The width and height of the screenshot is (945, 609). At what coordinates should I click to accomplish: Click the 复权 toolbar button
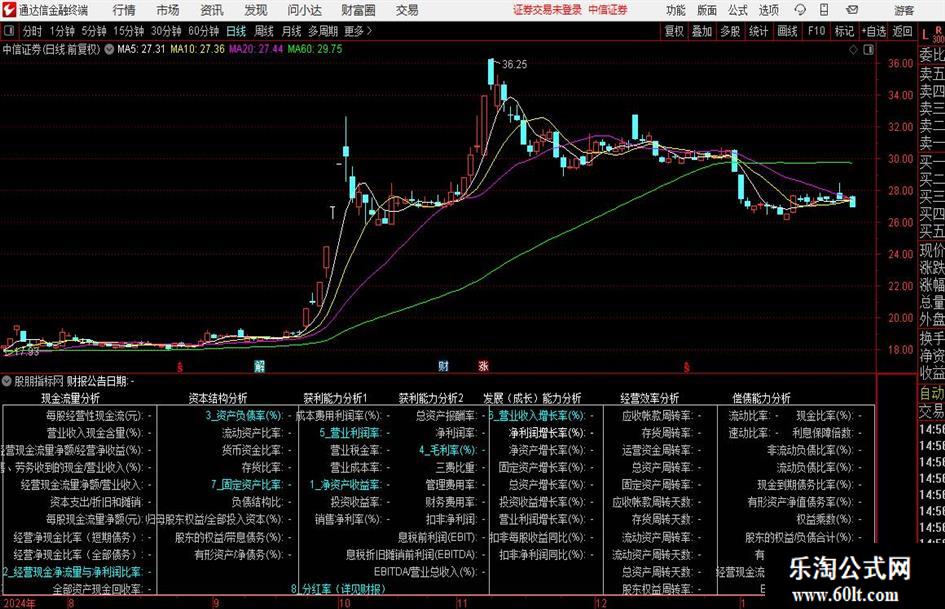pyautogui.click(x=674, y=31)
